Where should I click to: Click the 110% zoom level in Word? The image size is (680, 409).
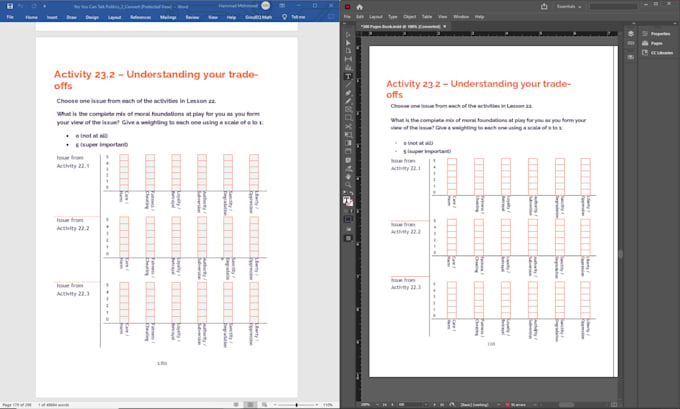[x=328, y=405]
